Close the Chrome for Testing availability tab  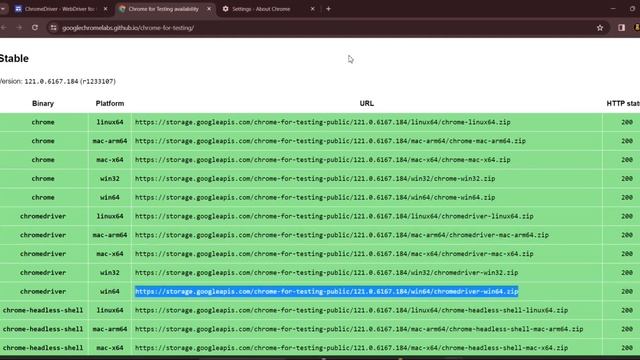[x=209, y=9]
